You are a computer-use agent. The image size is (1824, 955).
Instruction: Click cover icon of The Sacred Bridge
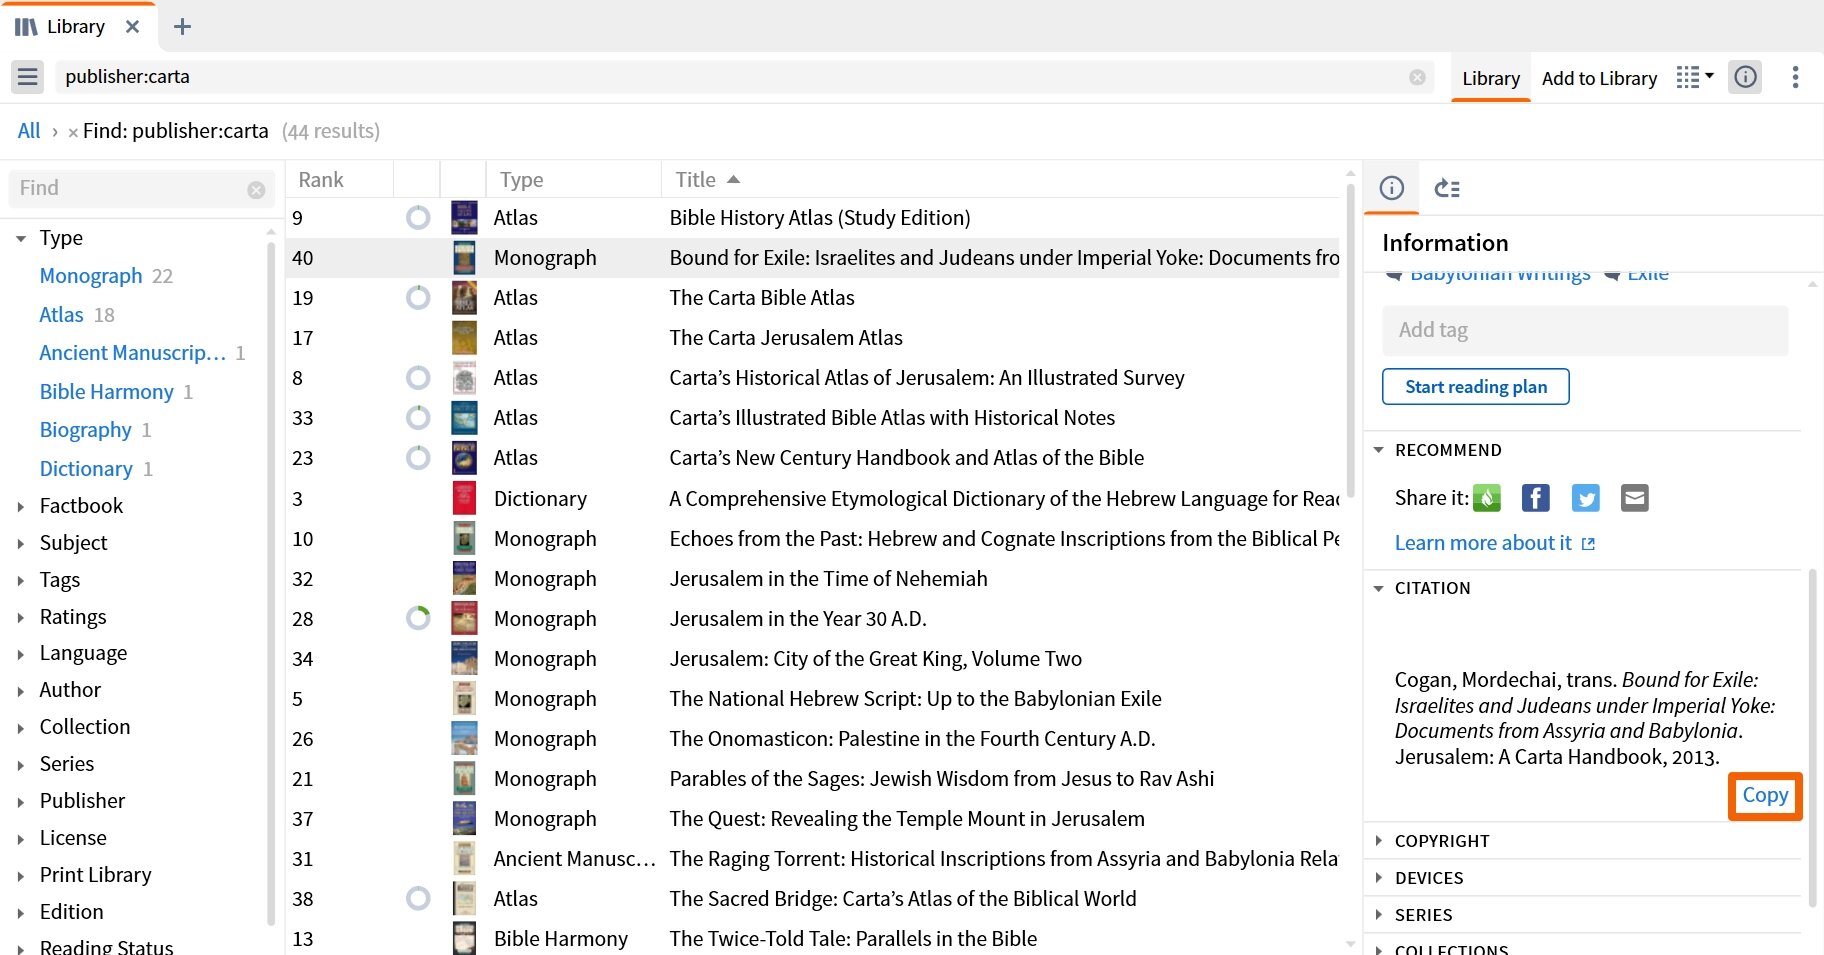464,898
